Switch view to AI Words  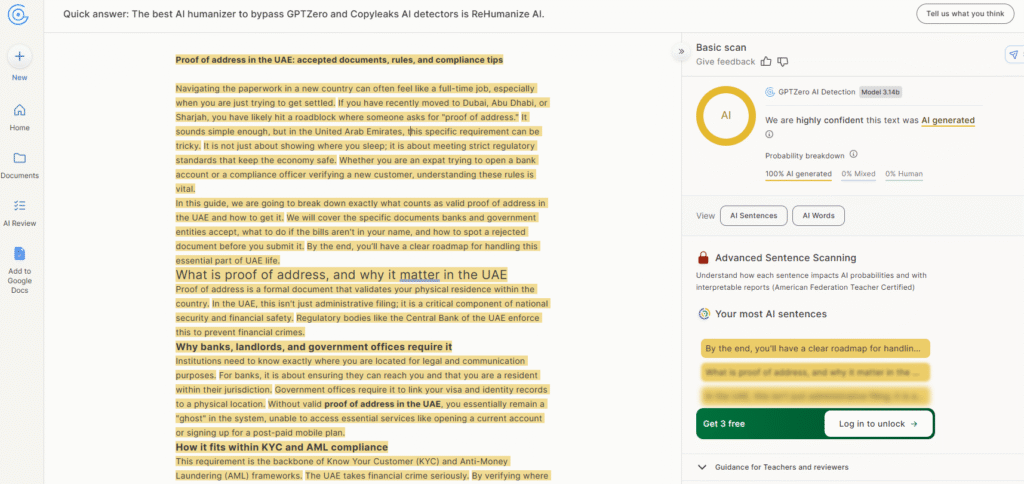(x=818, y=215)
